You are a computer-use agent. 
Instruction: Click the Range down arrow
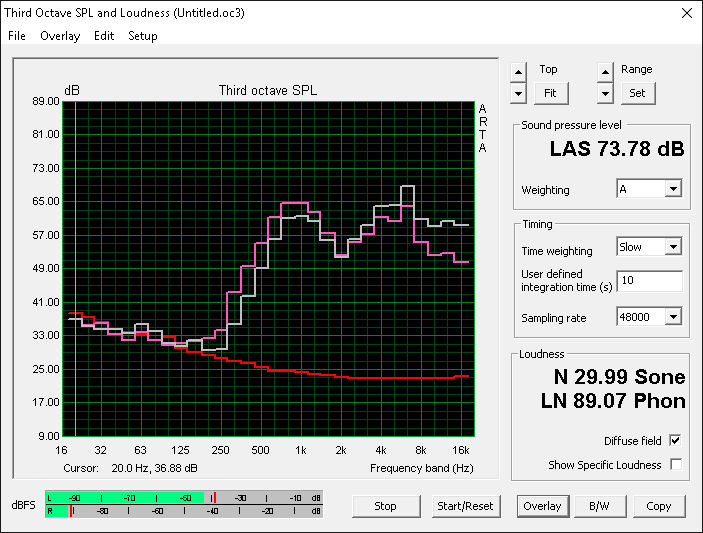click(x=605, y=94)
